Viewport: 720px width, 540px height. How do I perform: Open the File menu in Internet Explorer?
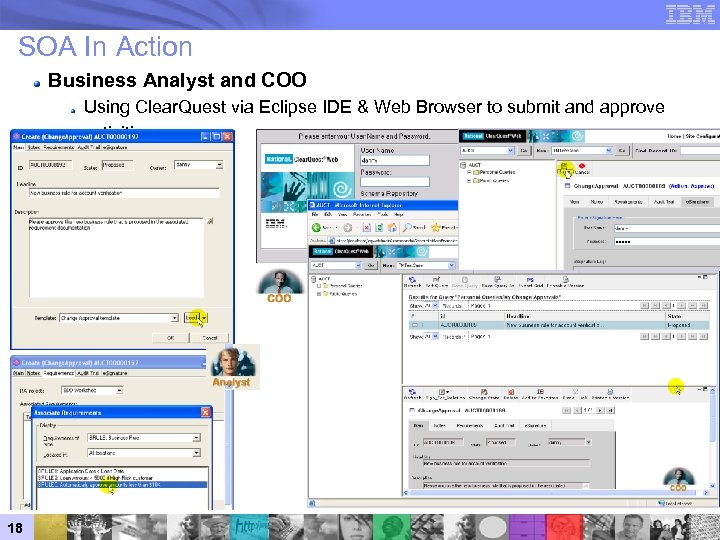click(x=315, y=215)
